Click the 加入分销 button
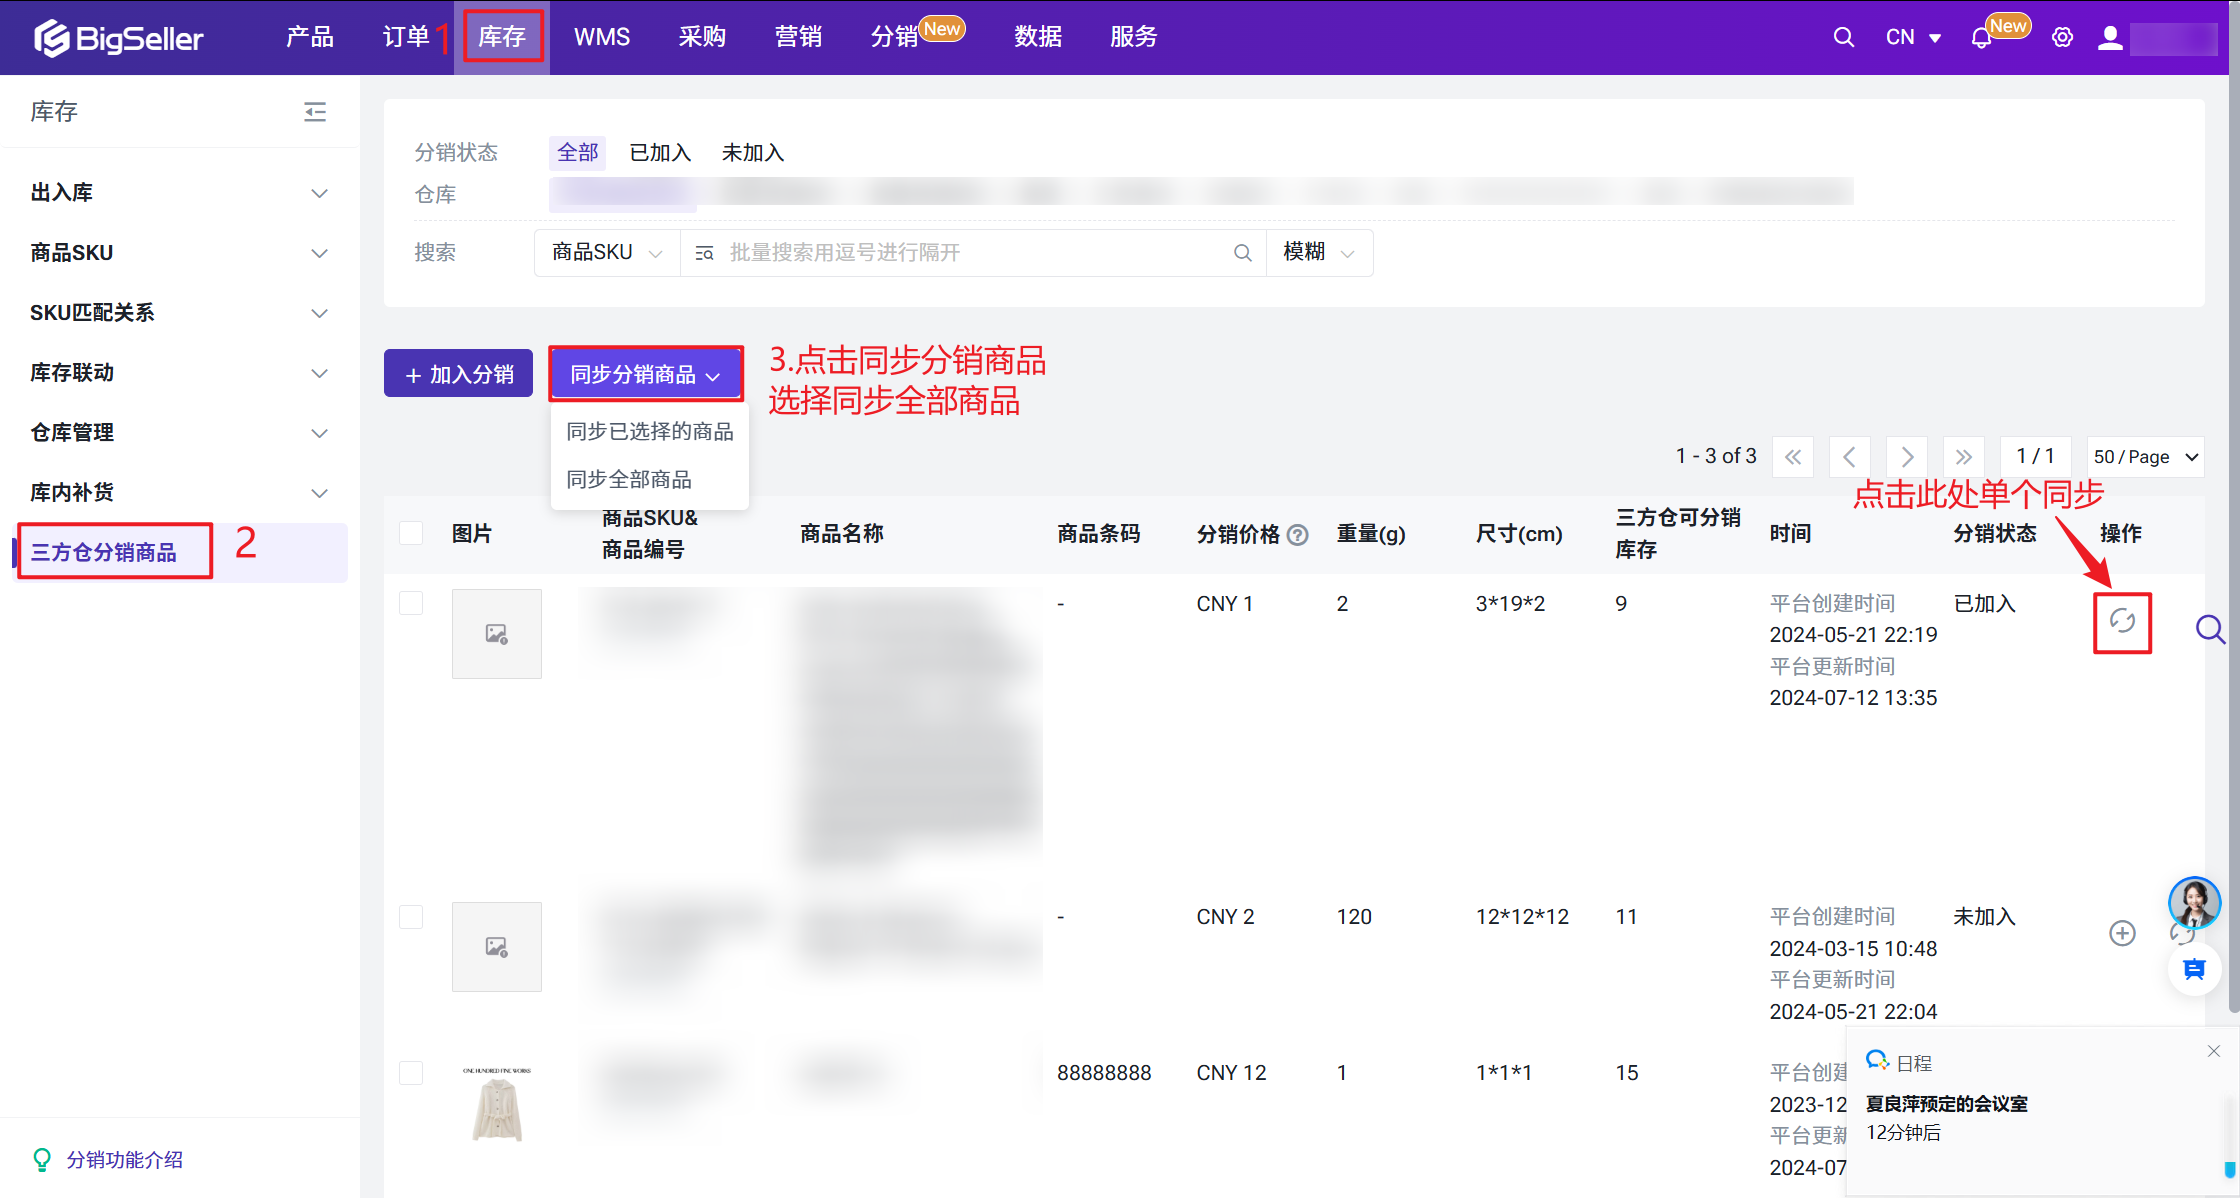2240x1198 pixels. point(458,374)
